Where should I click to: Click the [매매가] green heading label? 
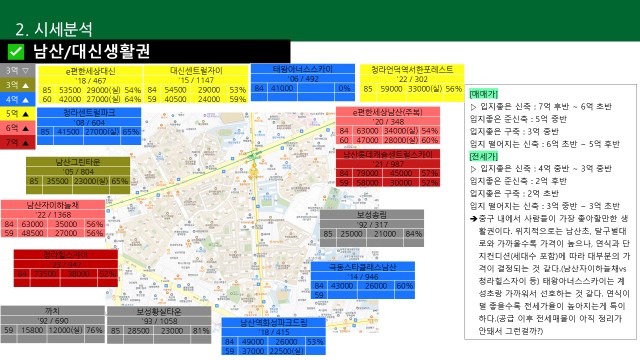[x=484, y=94]
